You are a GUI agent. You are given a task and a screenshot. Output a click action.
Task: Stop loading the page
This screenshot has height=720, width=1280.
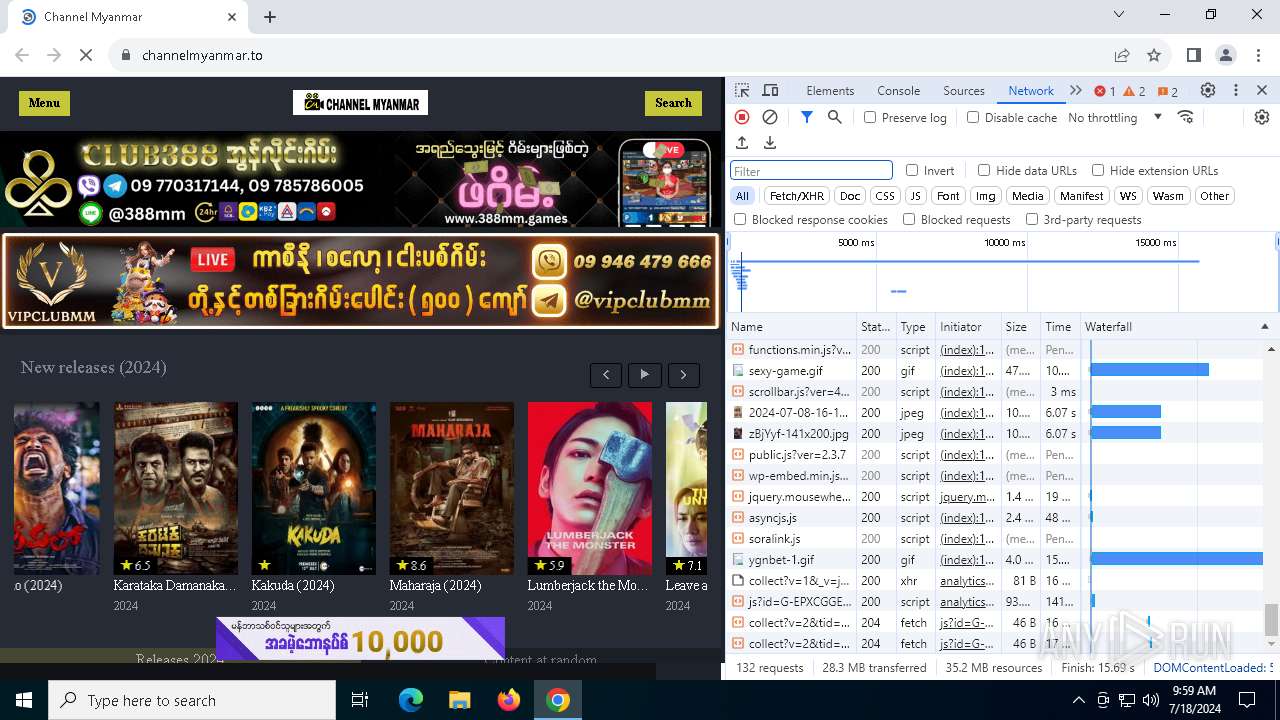86,55
